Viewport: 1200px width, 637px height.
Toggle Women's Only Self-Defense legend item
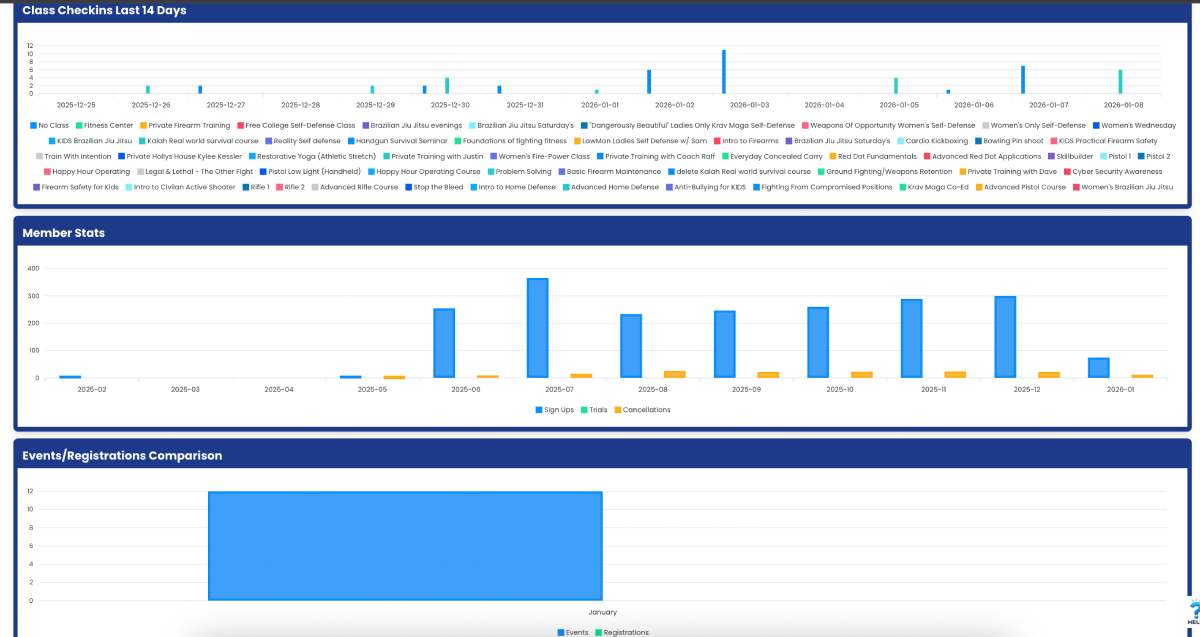tap(1033, 126)
